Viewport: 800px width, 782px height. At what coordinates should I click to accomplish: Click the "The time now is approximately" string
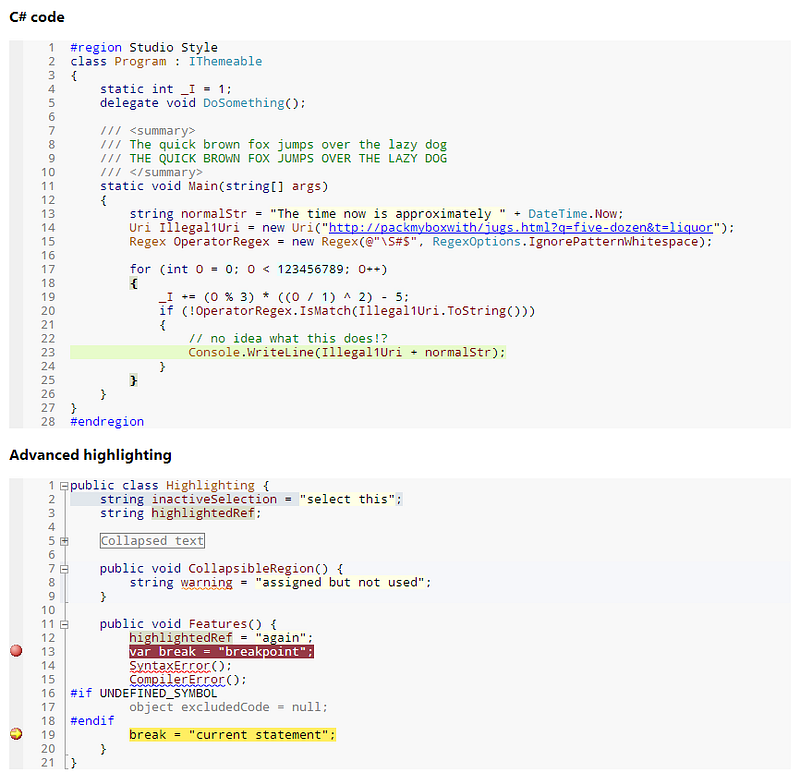click(388, 214)
